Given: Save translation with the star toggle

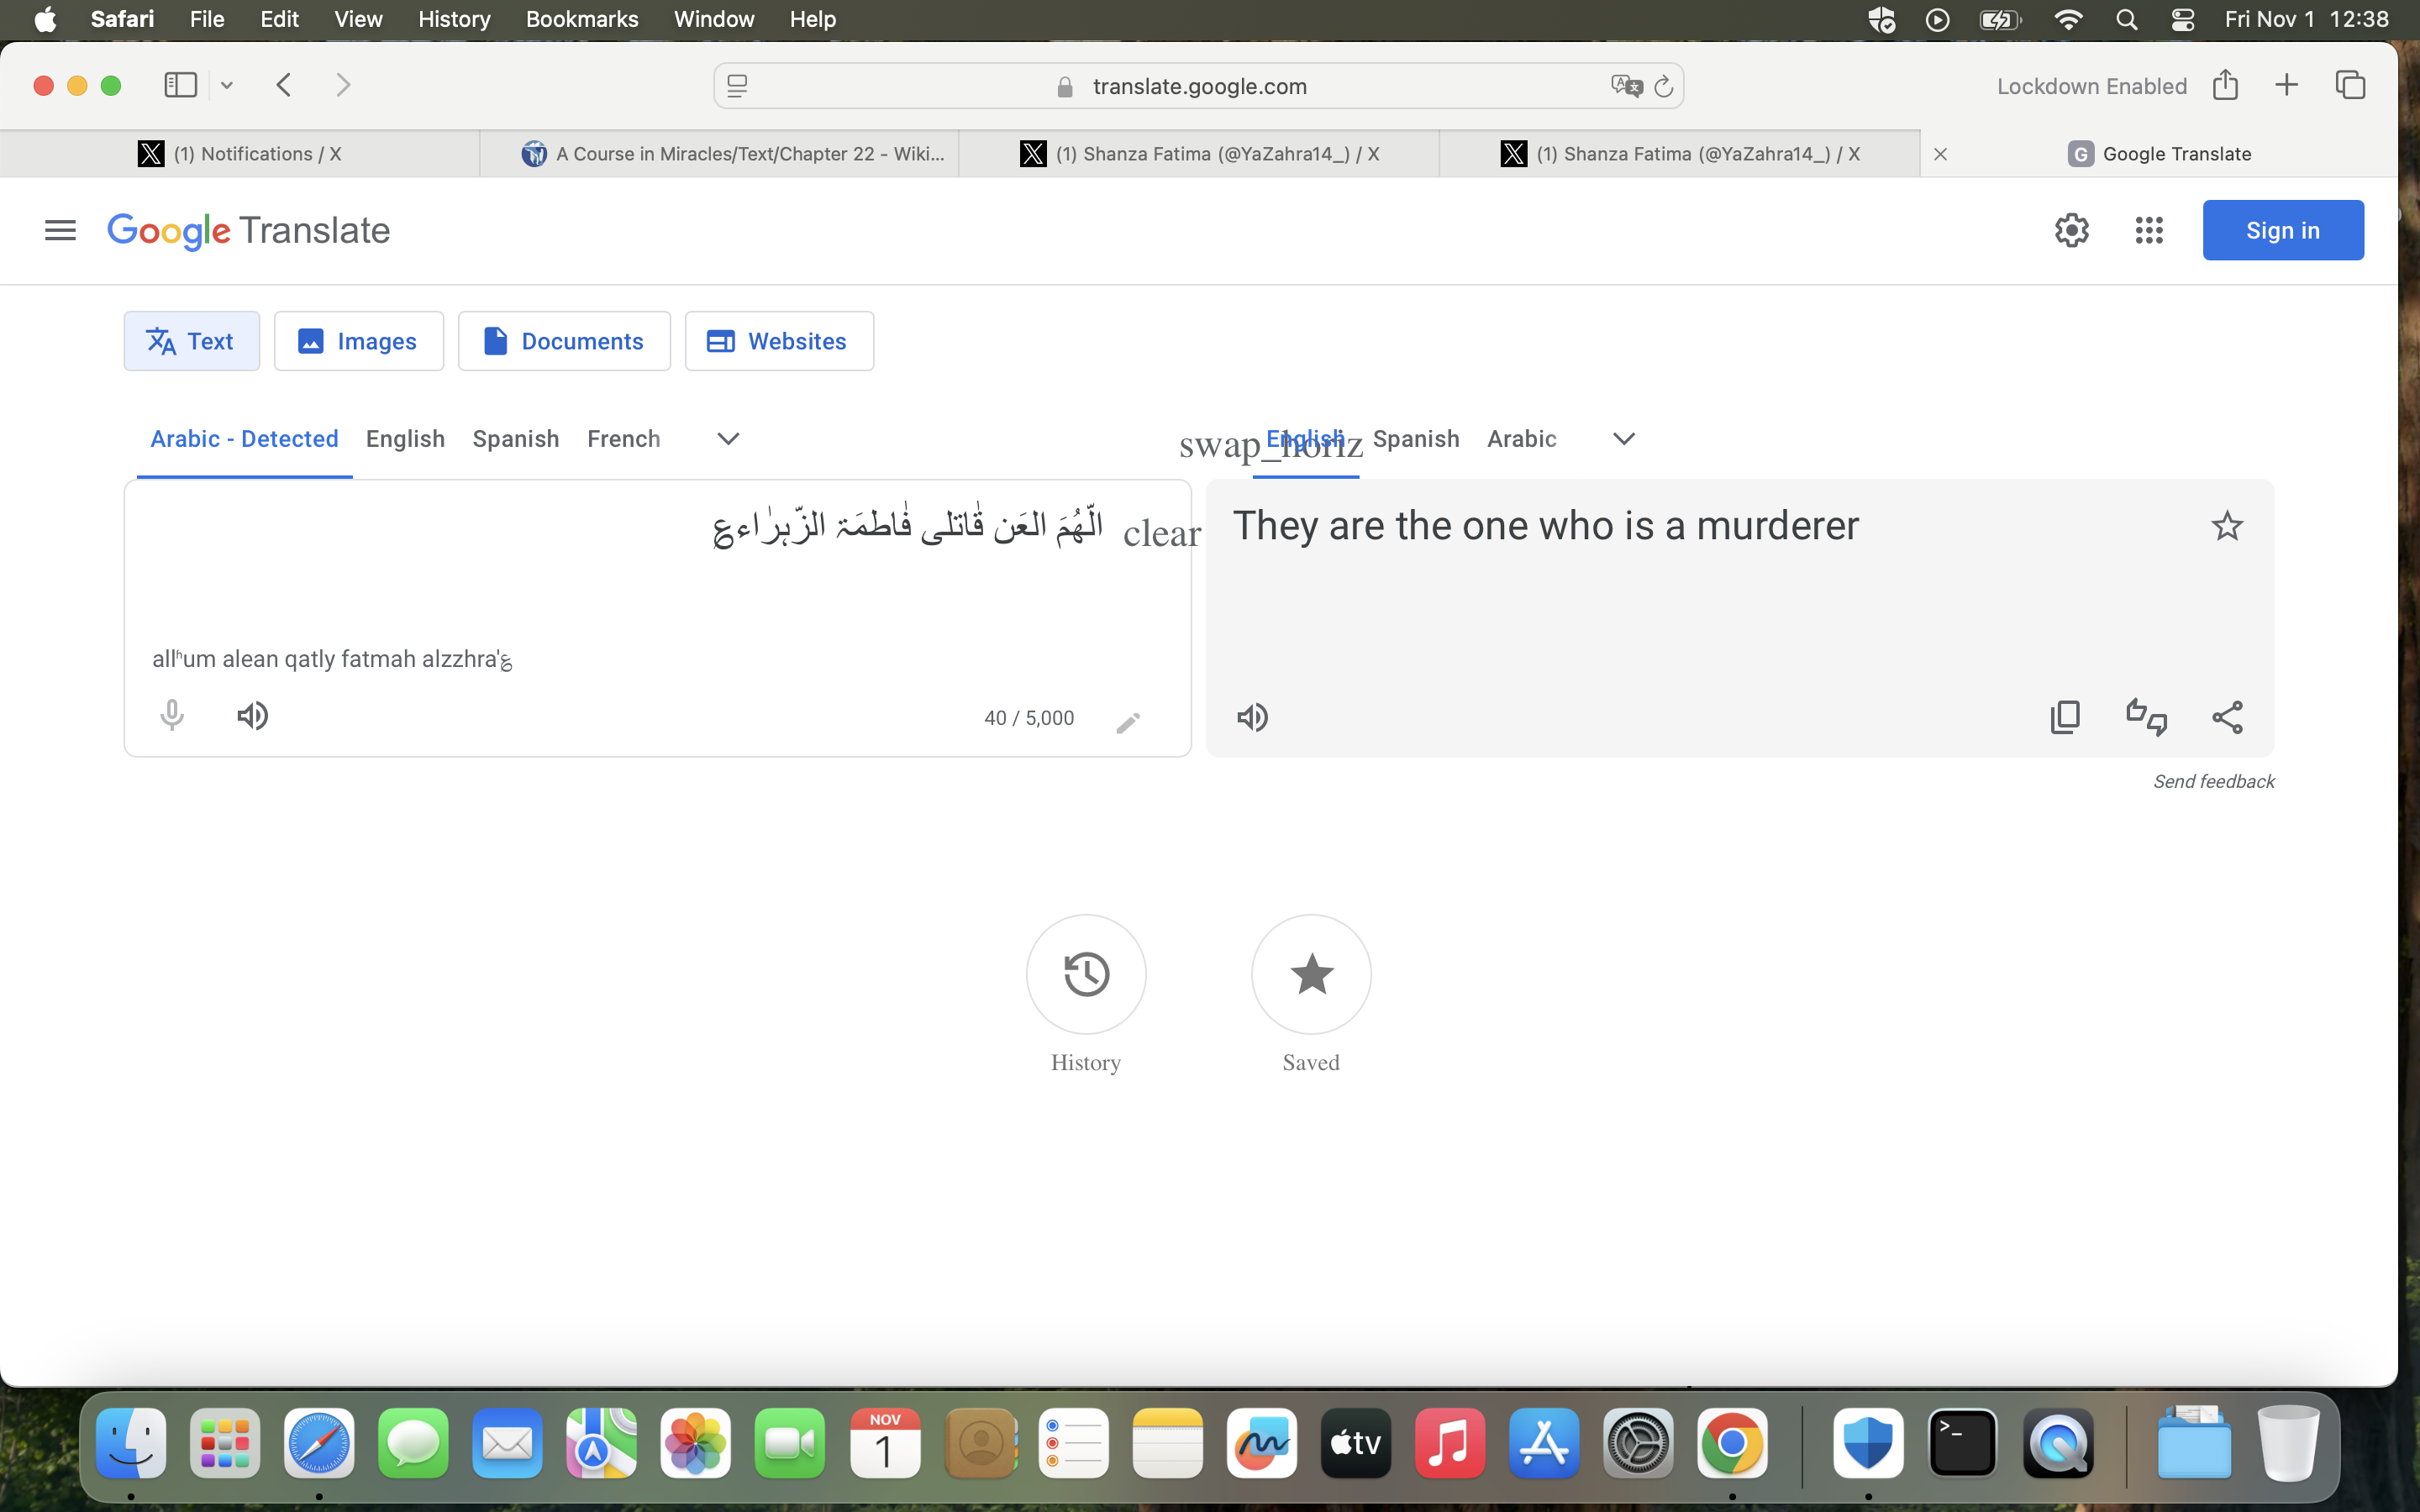Looking at the screenshot, I should [2226, 526].
